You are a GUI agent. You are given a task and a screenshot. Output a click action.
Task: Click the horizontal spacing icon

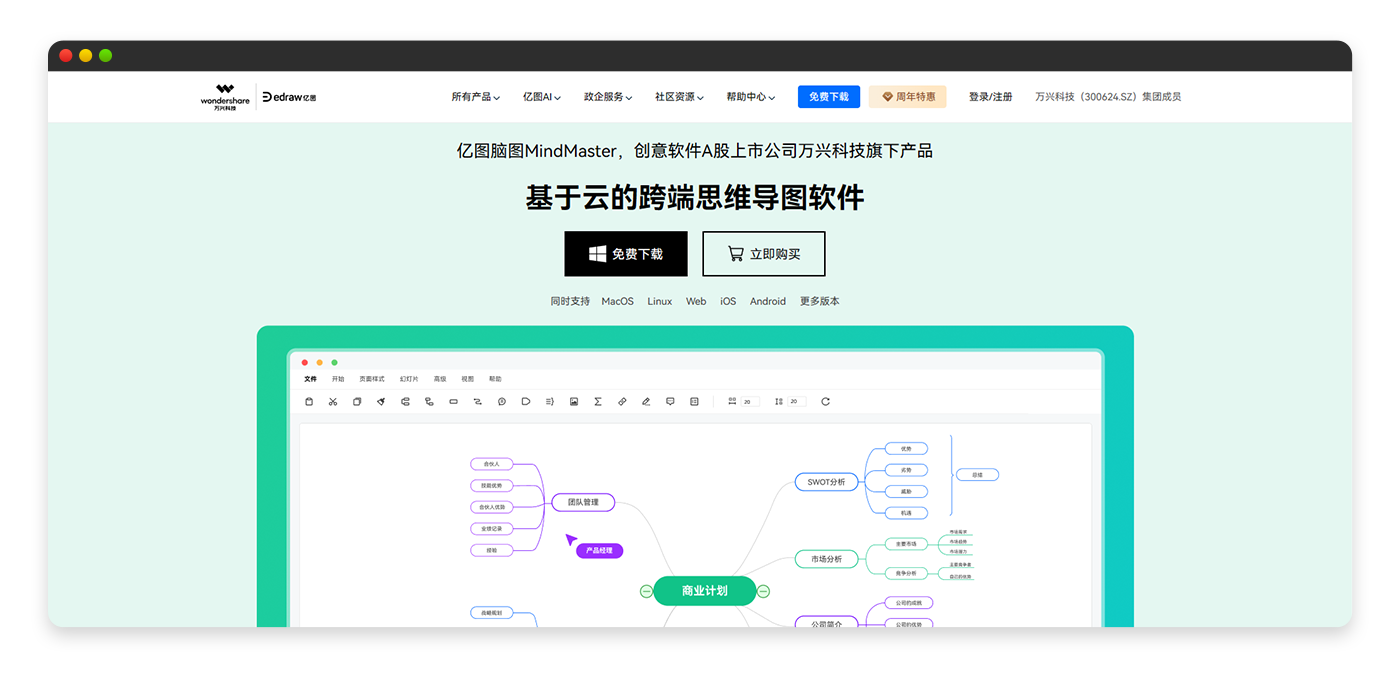click(732, 401)
